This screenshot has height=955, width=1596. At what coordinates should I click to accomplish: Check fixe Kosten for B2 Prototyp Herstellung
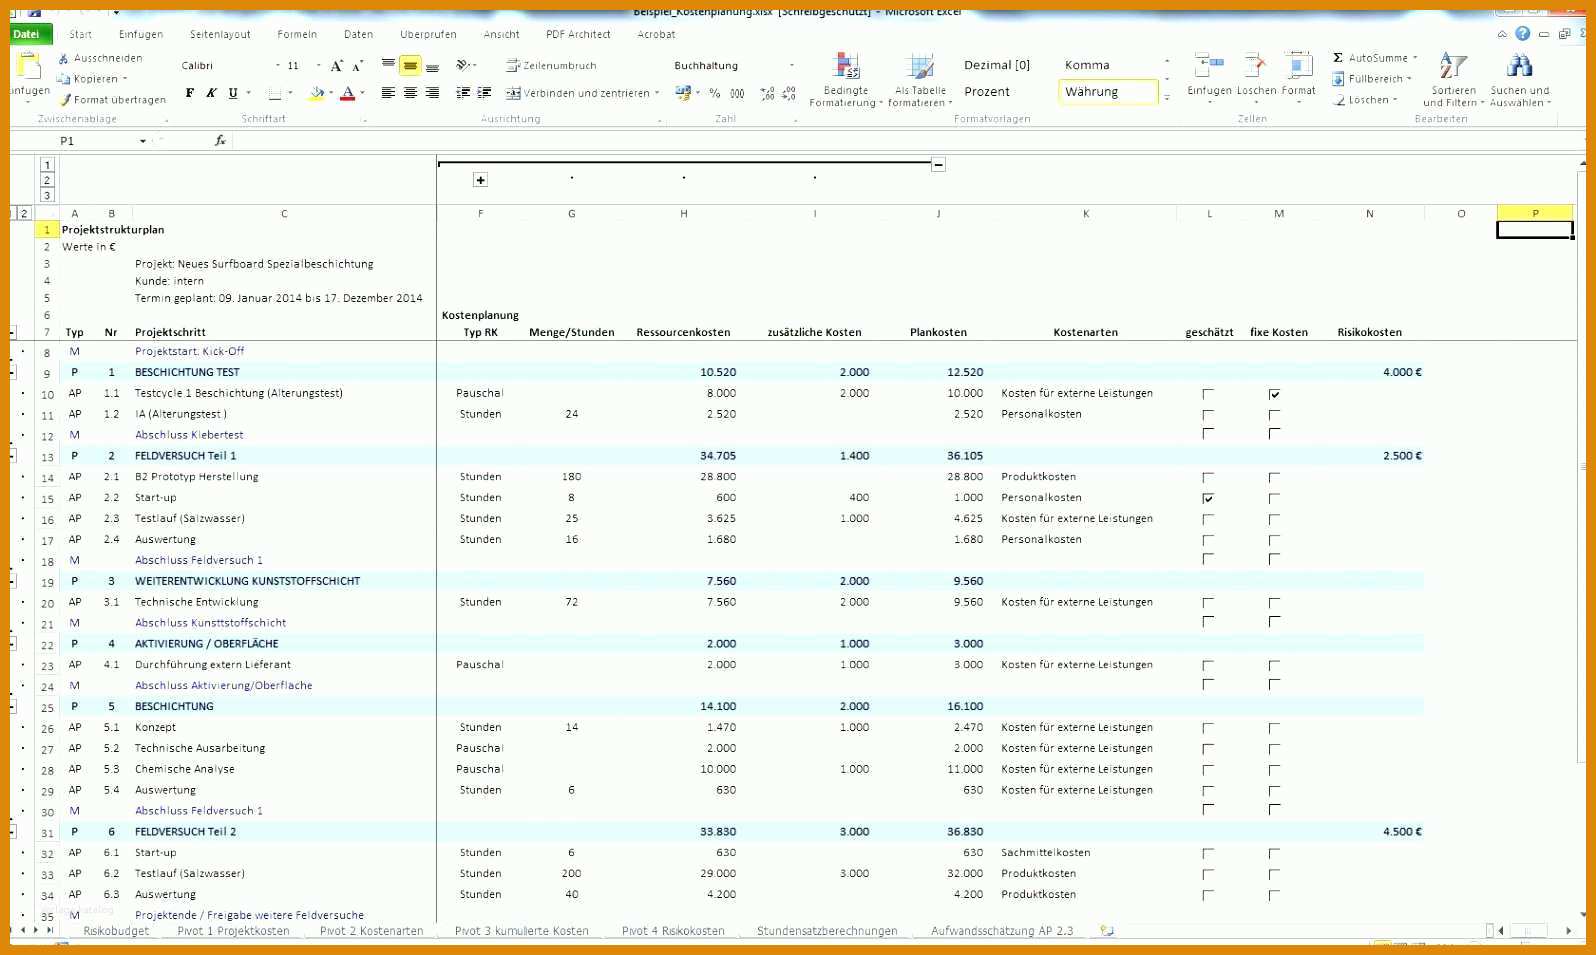pyautogui.click(x=1274, y=478)
